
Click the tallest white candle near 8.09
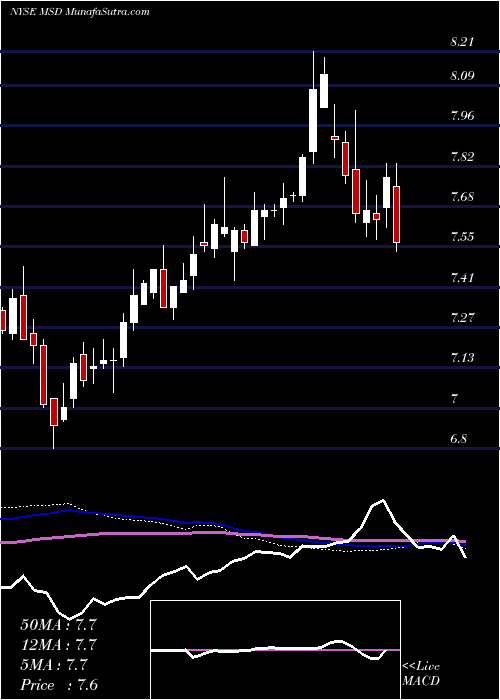click(x=313, y=121)
